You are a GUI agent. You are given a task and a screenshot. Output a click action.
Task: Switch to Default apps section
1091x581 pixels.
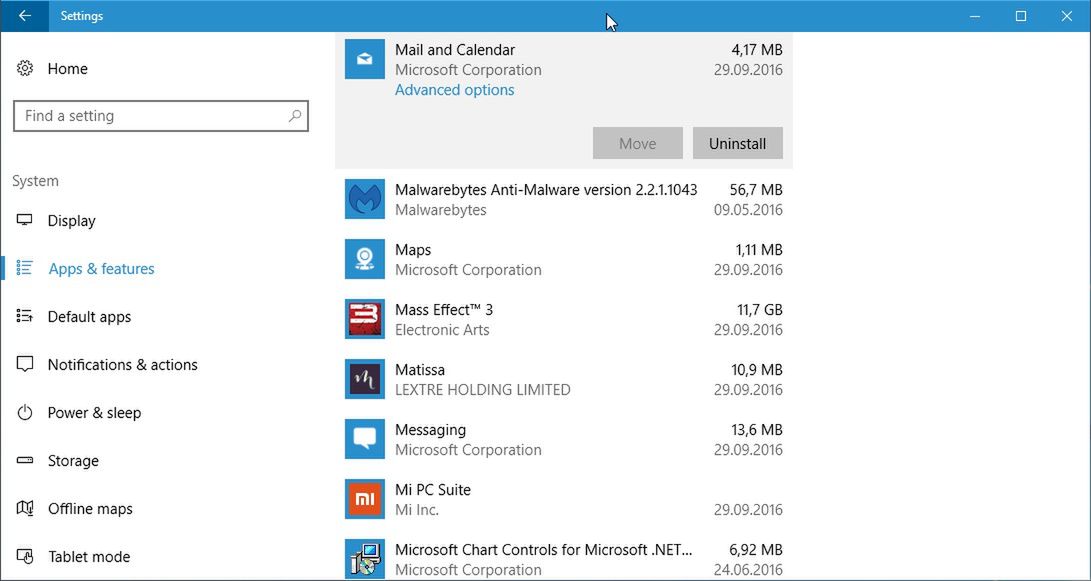coord(89,317)
